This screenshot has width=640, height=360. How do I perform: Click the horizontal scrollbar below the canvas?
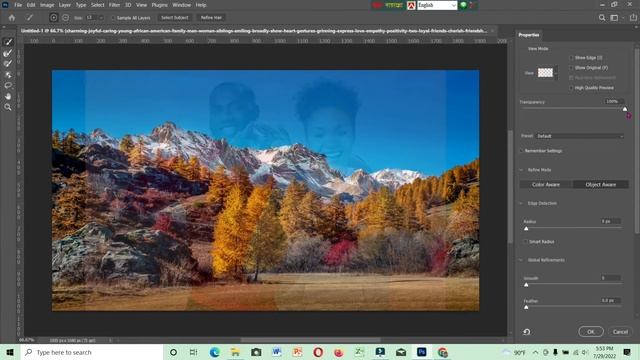[x=310, y=340]
